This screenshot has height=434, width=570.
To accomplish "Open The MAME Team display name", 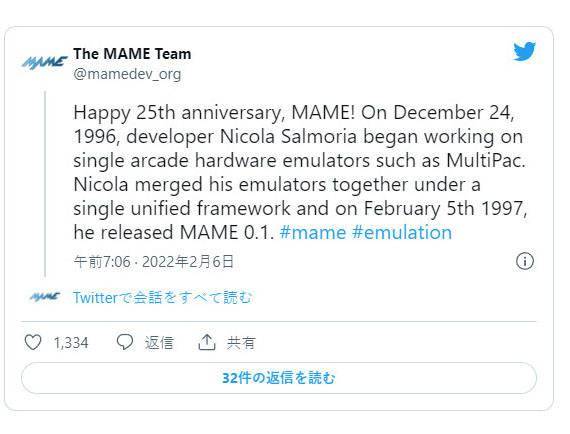I will 132,54.
